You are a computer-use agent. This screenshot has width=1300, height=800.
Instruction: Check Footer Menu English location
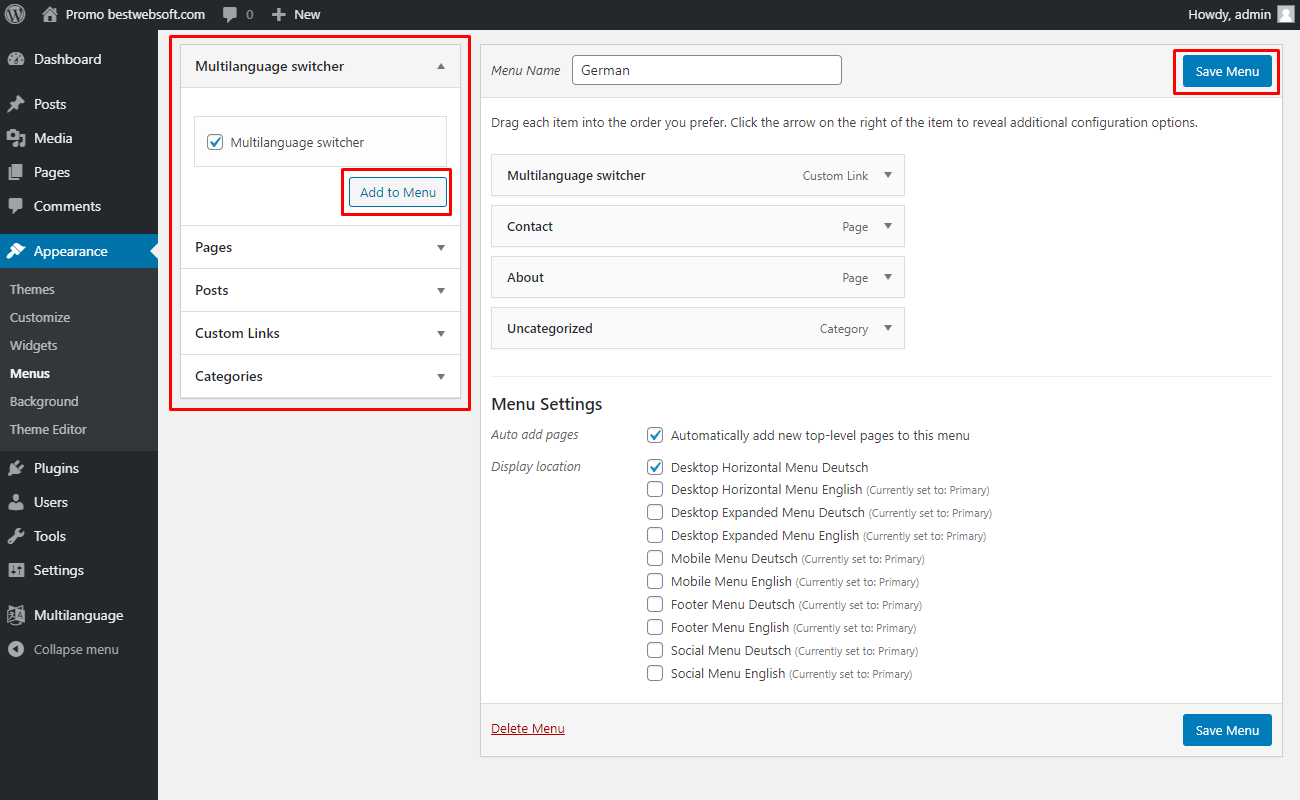tap(655, 628)
